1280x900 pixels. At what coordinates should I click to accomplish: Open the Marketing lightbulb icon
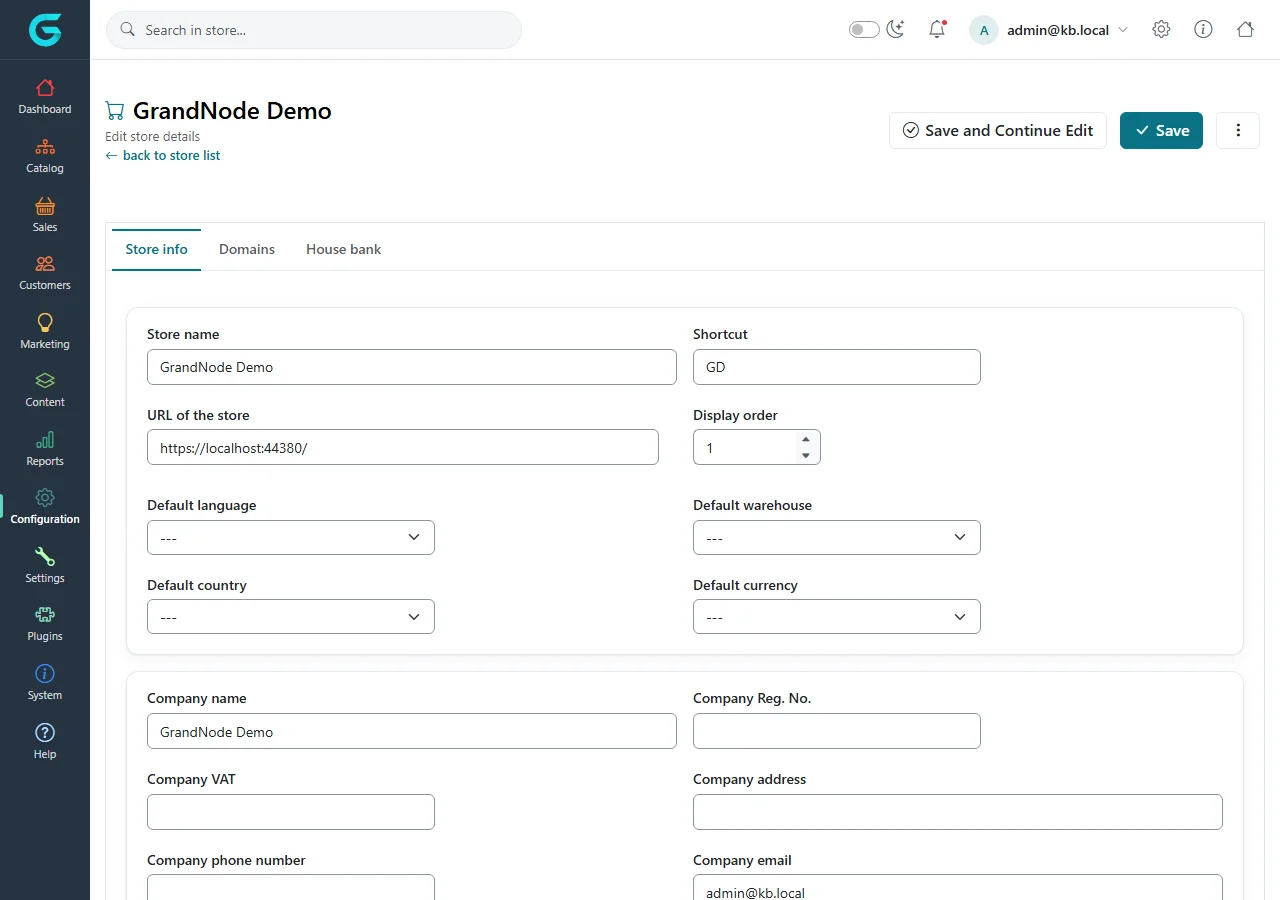coord(45,323)
